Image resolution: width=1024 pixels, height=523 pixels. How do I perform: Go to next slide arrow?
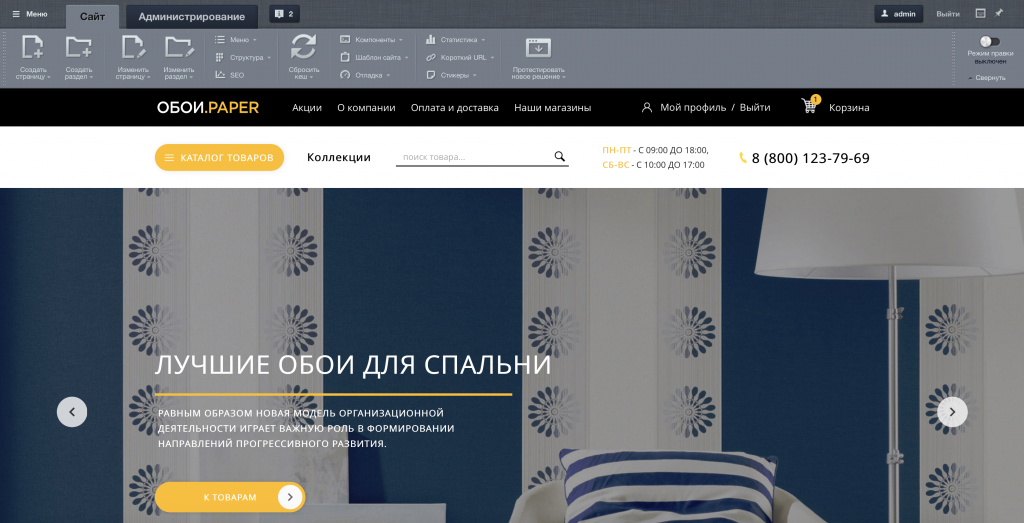952,412
